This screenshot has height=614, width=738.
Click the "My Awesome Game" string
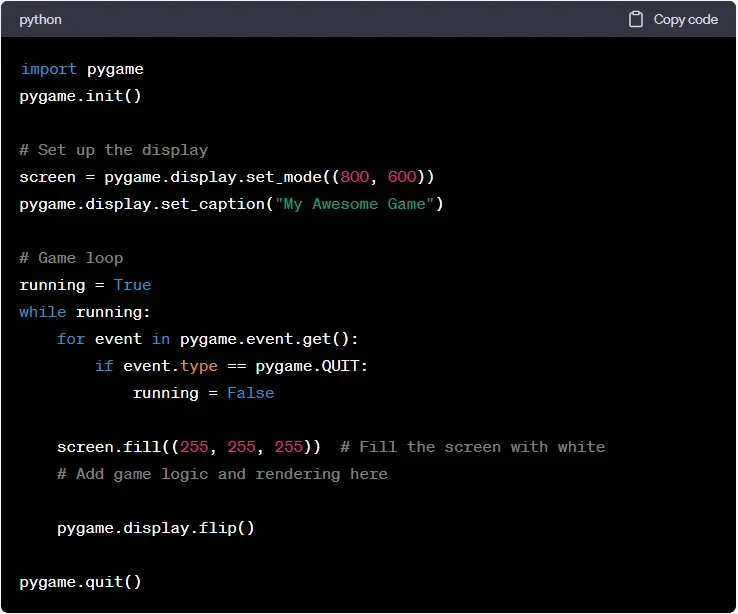coord(354,204)
